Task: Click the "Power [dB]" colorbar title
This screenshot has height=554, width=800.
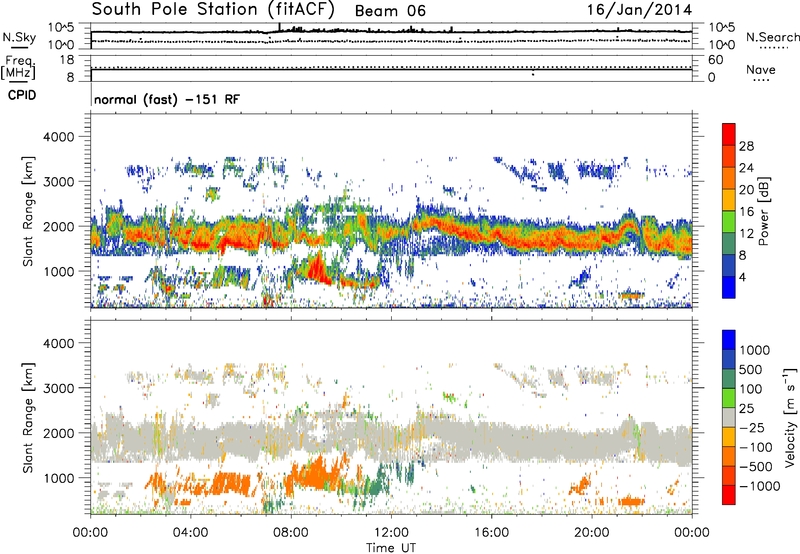Action: click(x=764, y=211)
